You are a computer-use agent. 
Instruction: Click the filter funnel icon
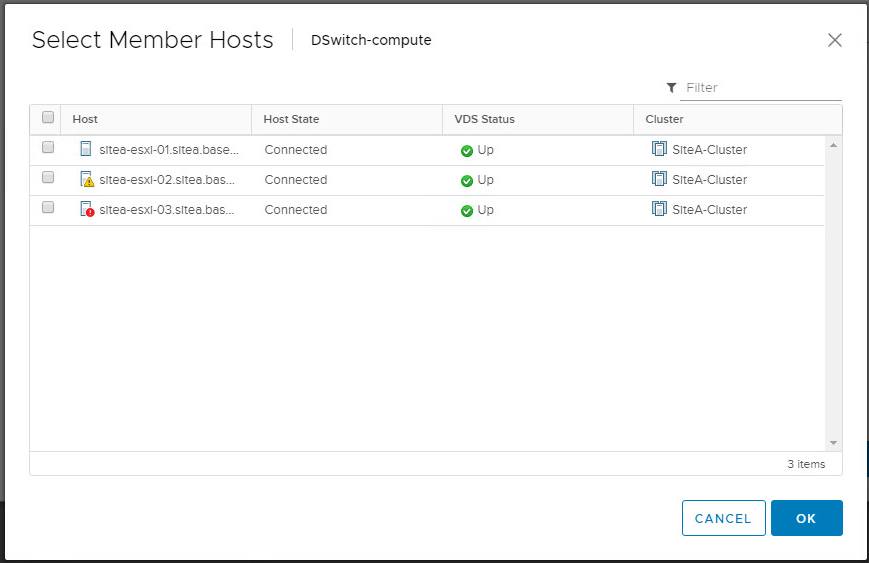pos(671,88)
